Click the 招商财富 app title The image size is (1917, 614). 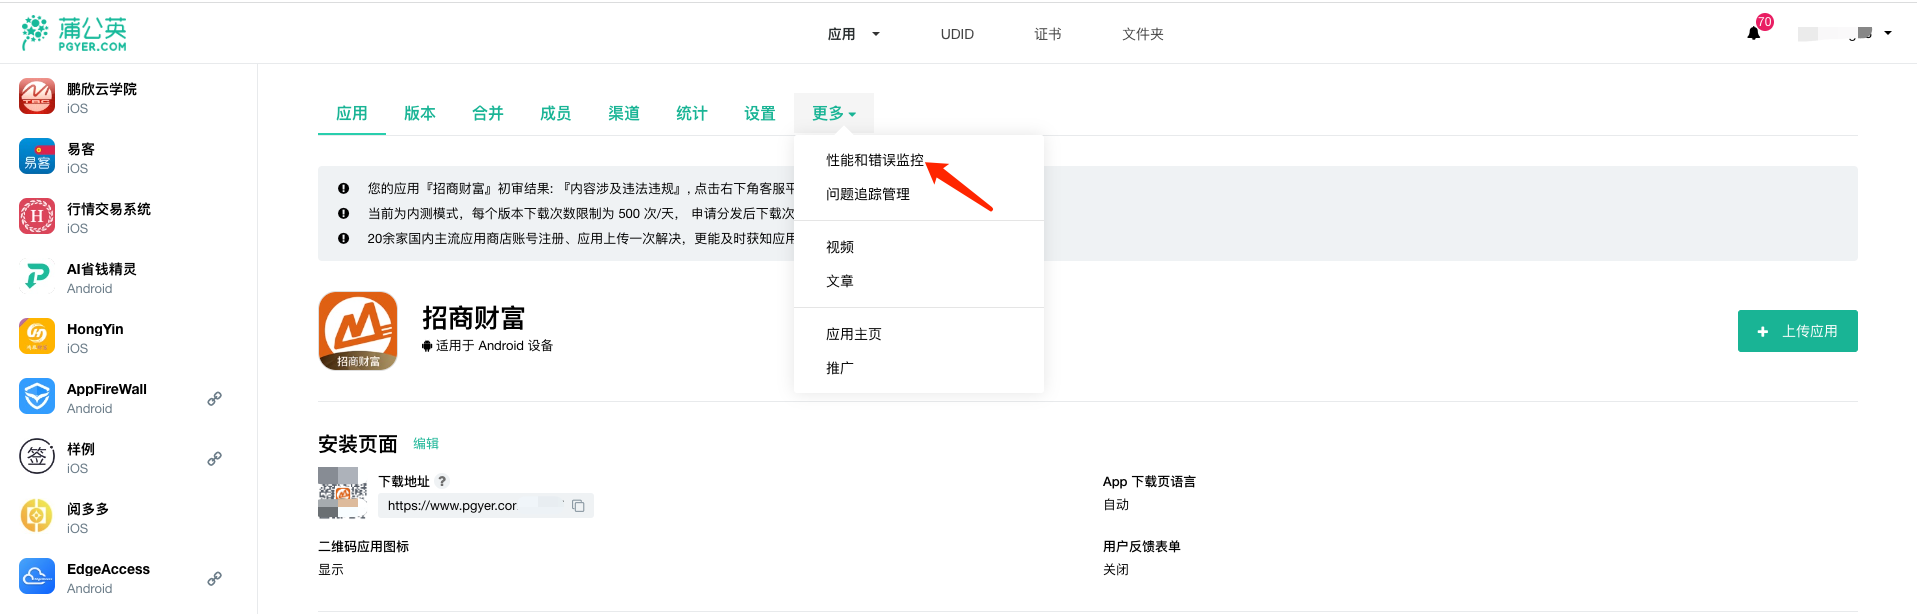pos(474,318)
